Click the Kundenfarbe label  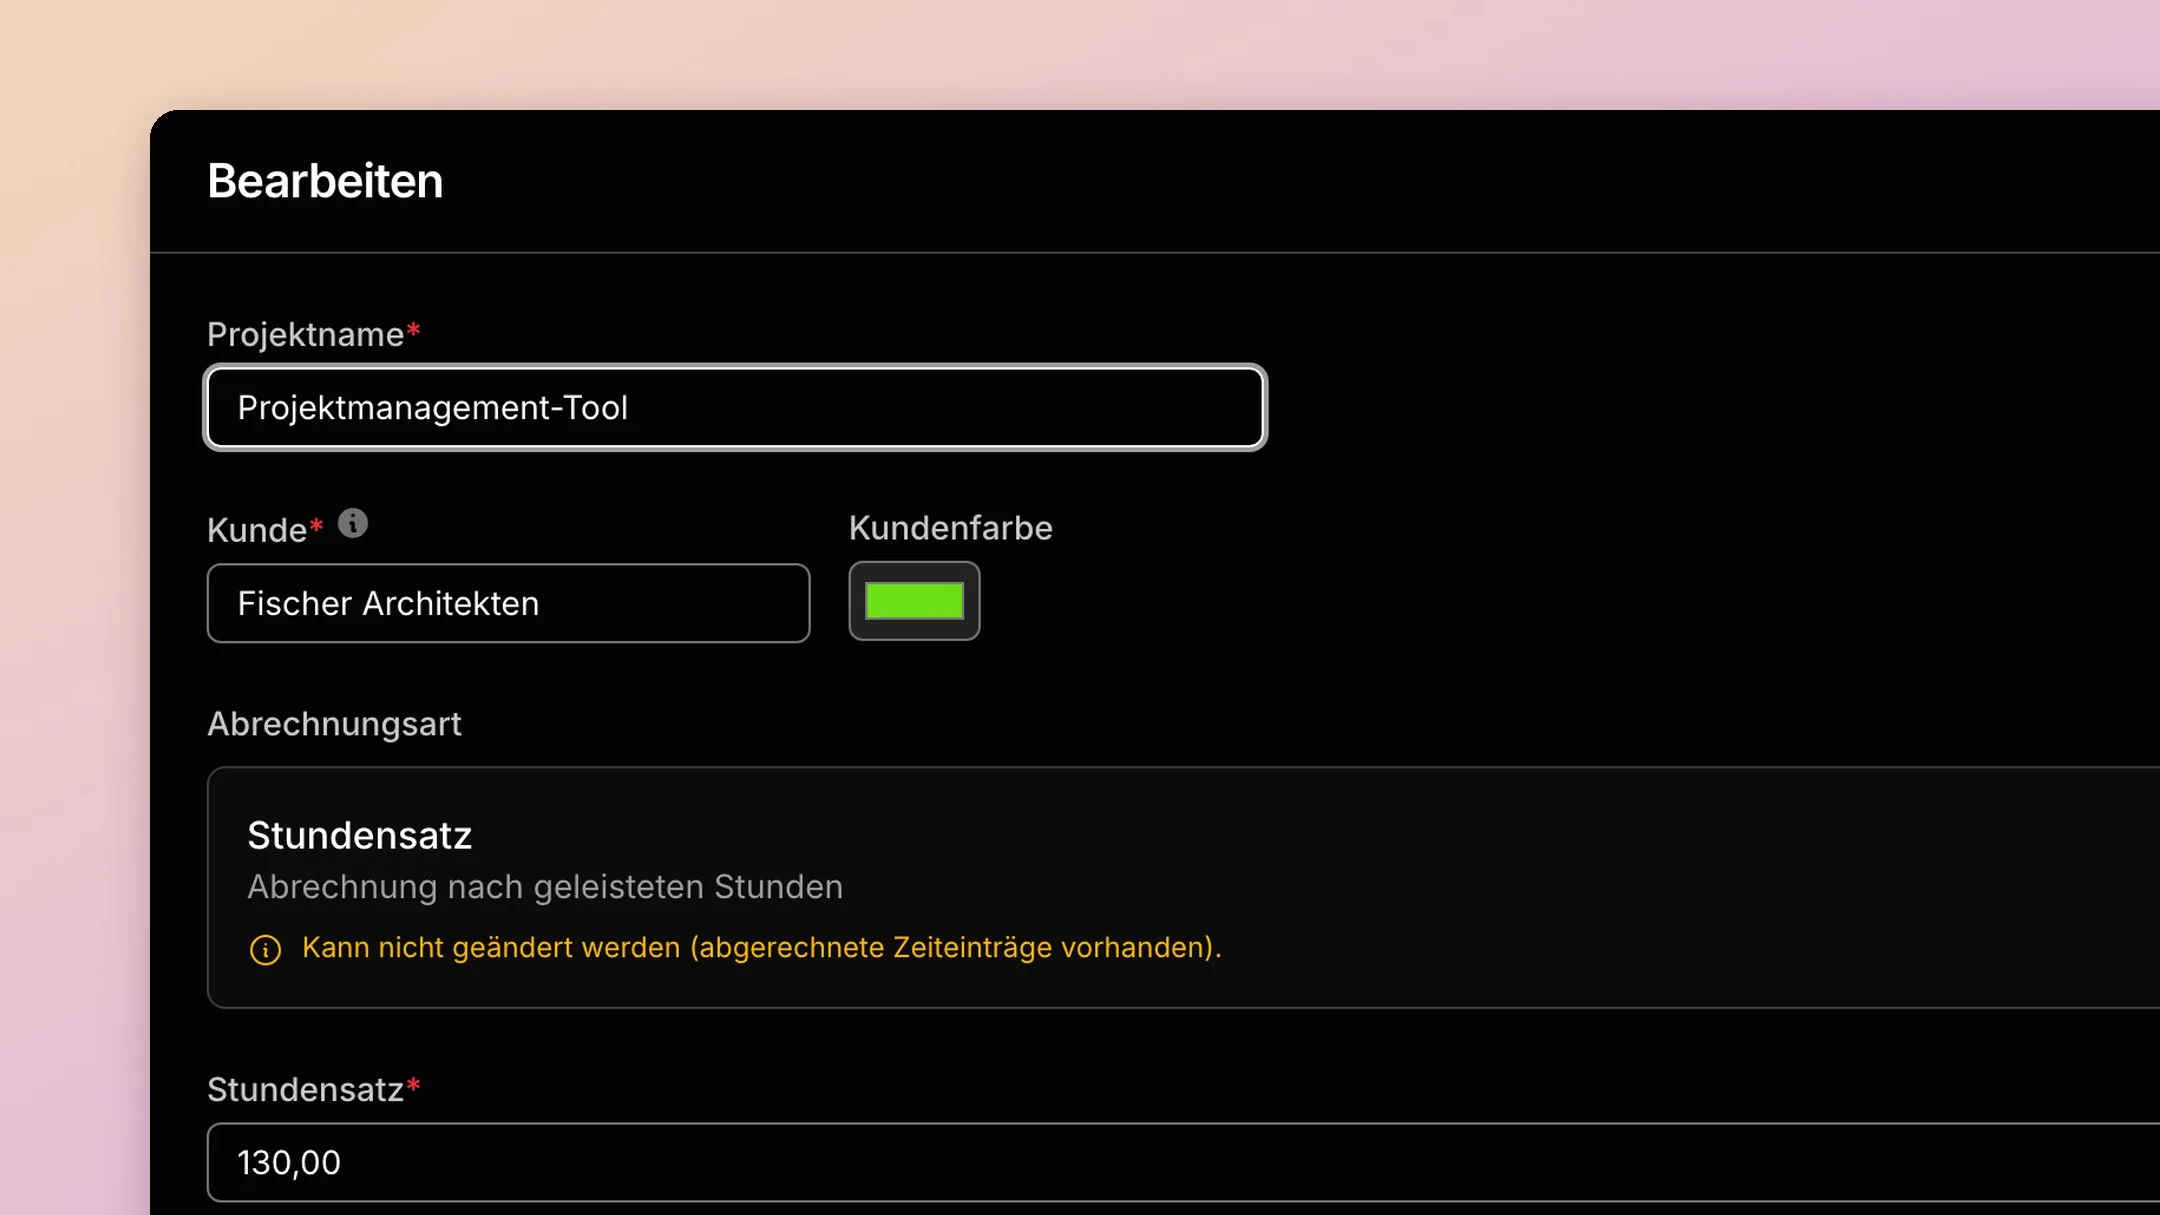pos(950,528)
